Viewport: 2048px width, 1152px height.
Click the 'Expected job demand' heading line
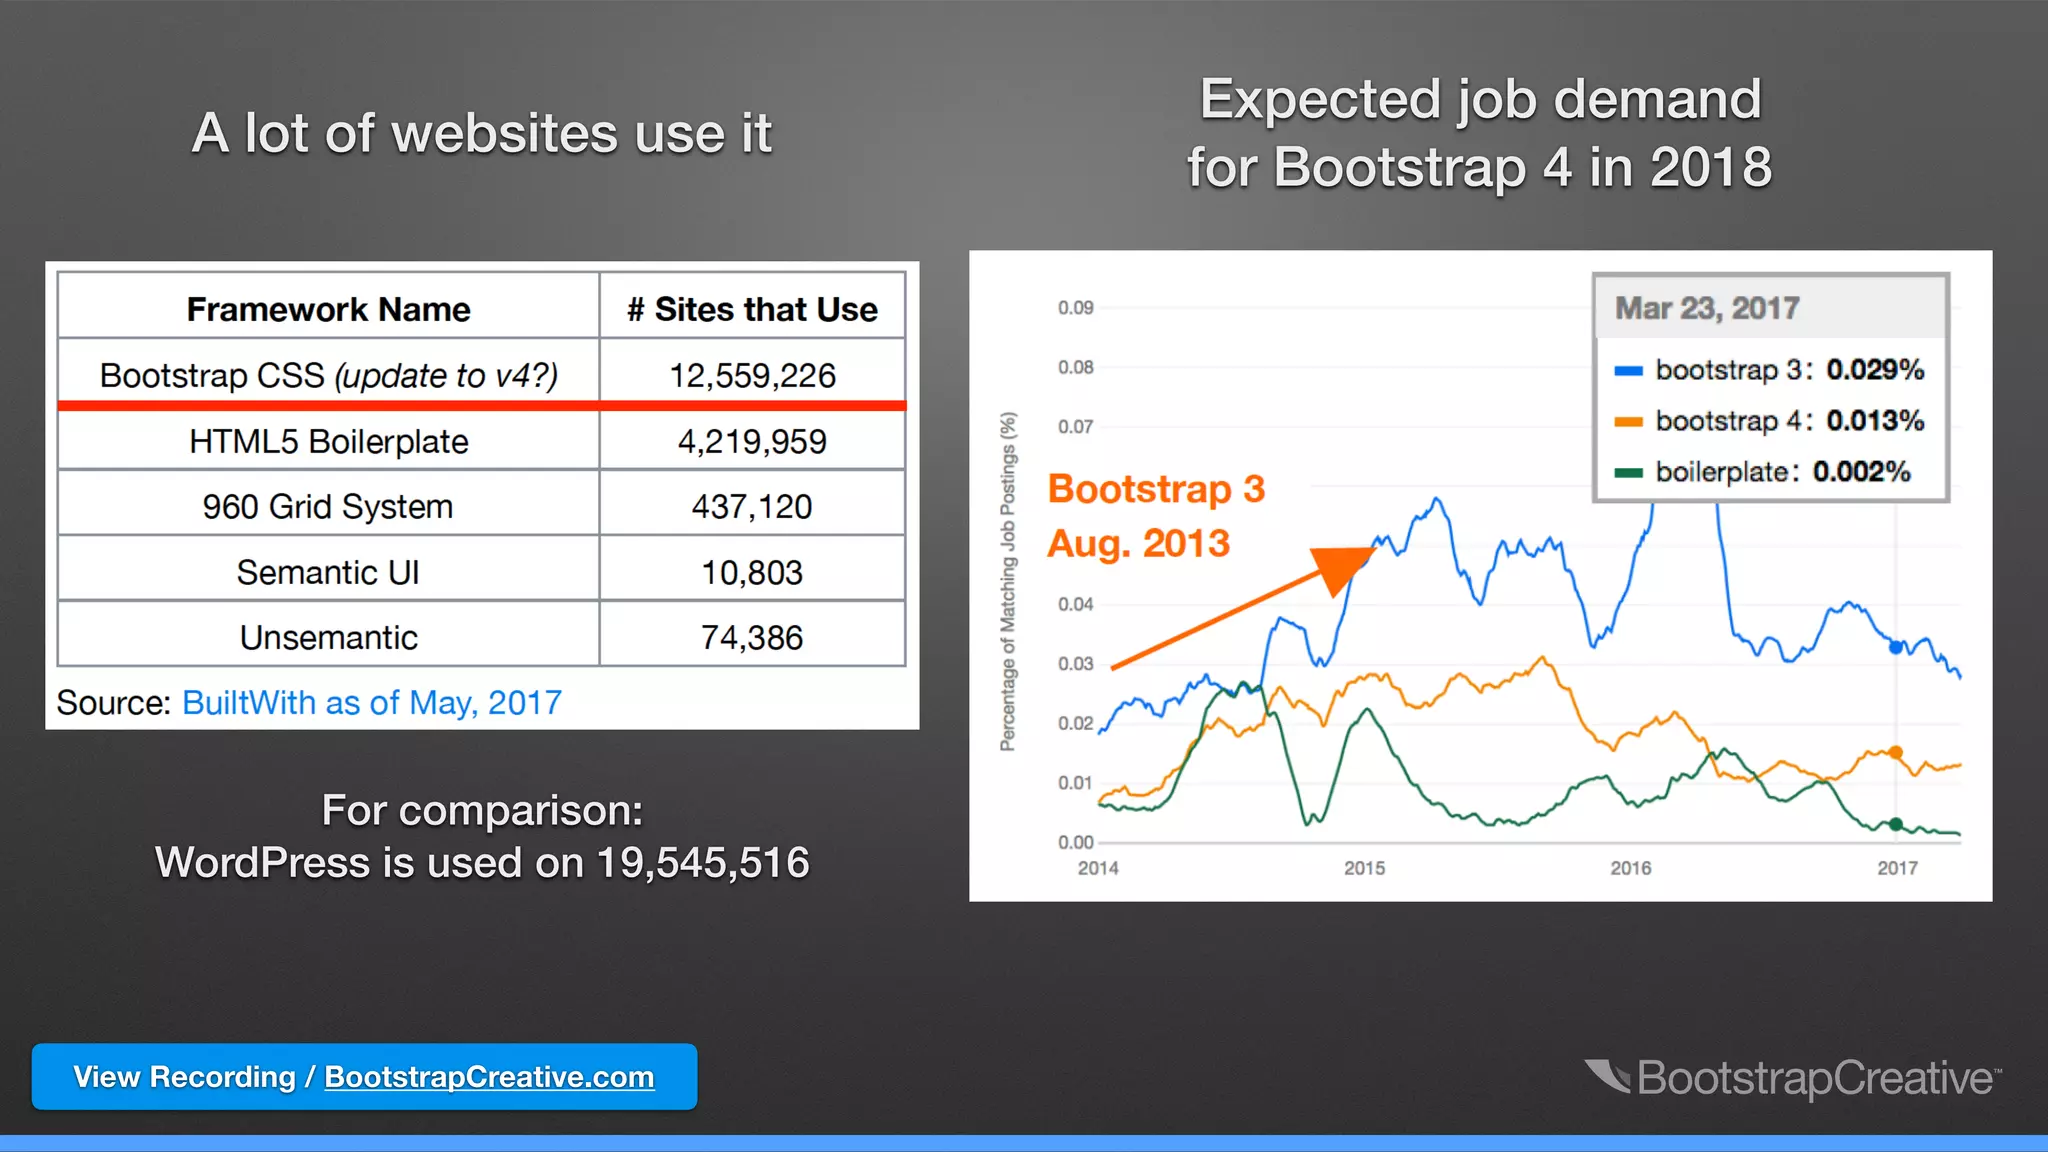pos(1480,100)
